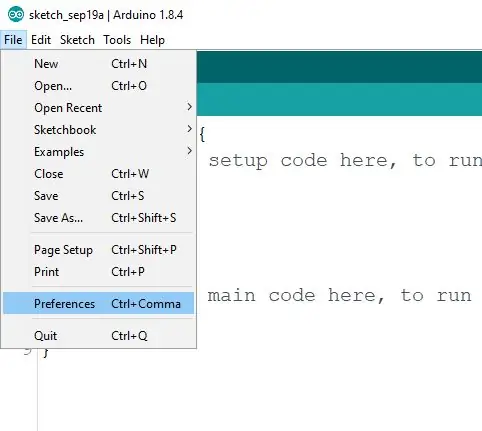Image resolution: width=482 pixels, height=431 pixels.
Task: Expand the Open Recent submenu
Action: click(x=98, y=108)
